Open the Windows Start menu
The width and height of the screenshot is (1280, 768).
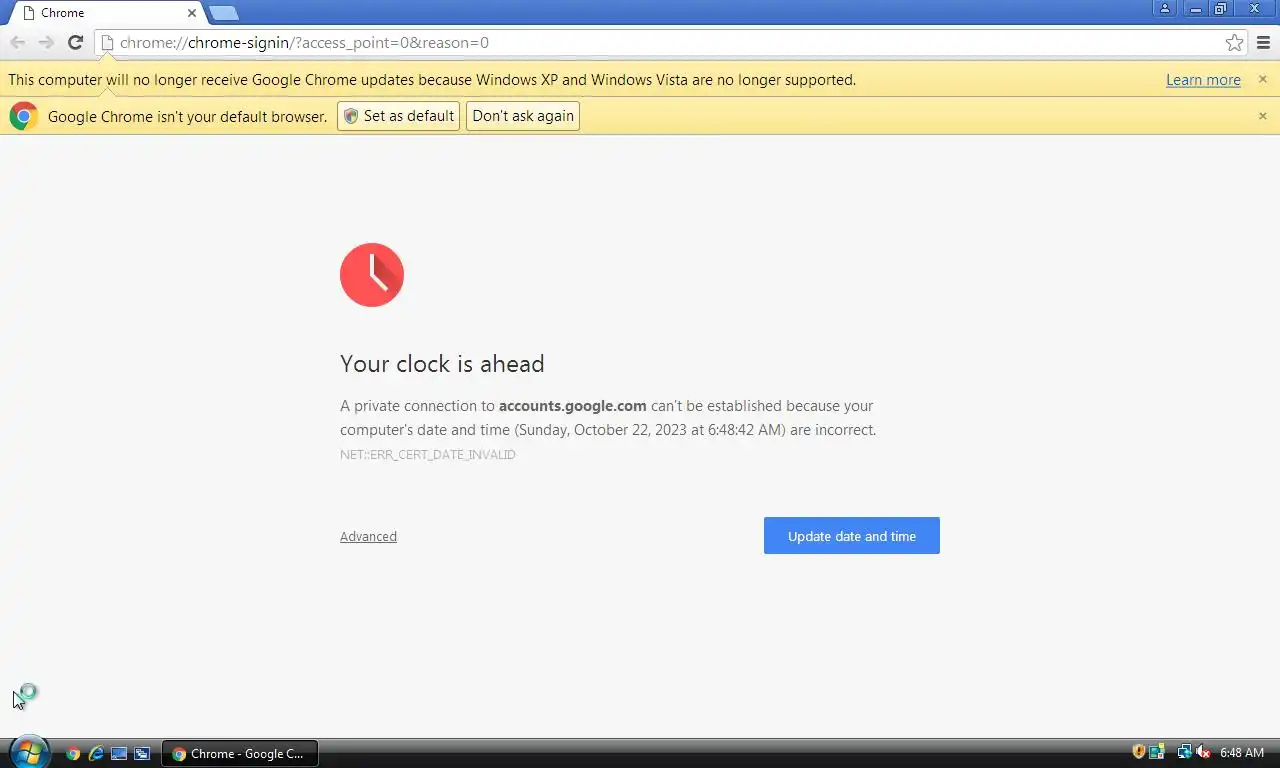pyautogui.click(x=29, y=752)
